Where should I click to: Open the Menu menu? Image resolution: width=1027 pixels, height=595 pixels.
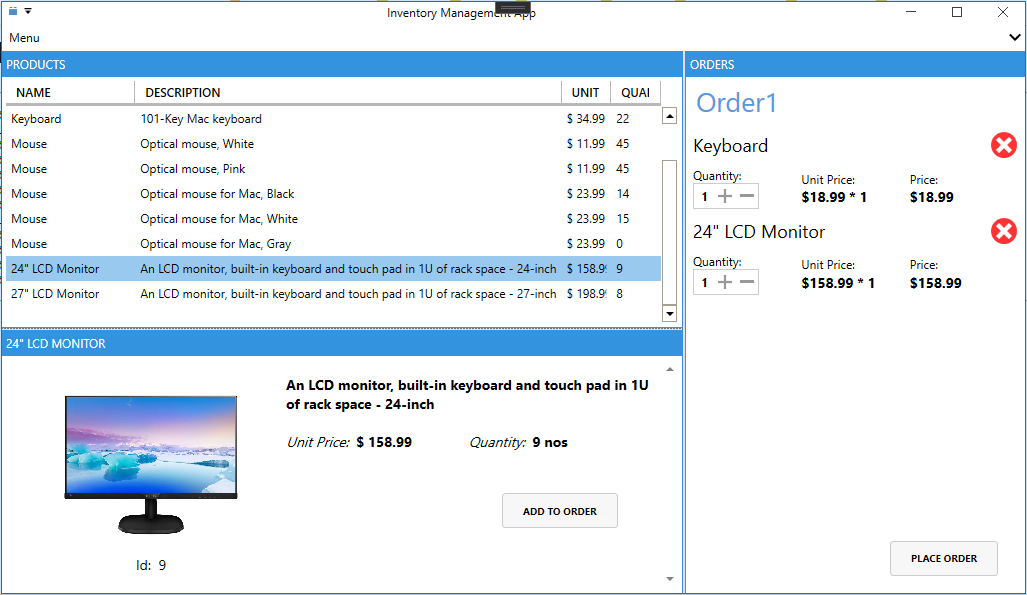click(x=23, y=38)
